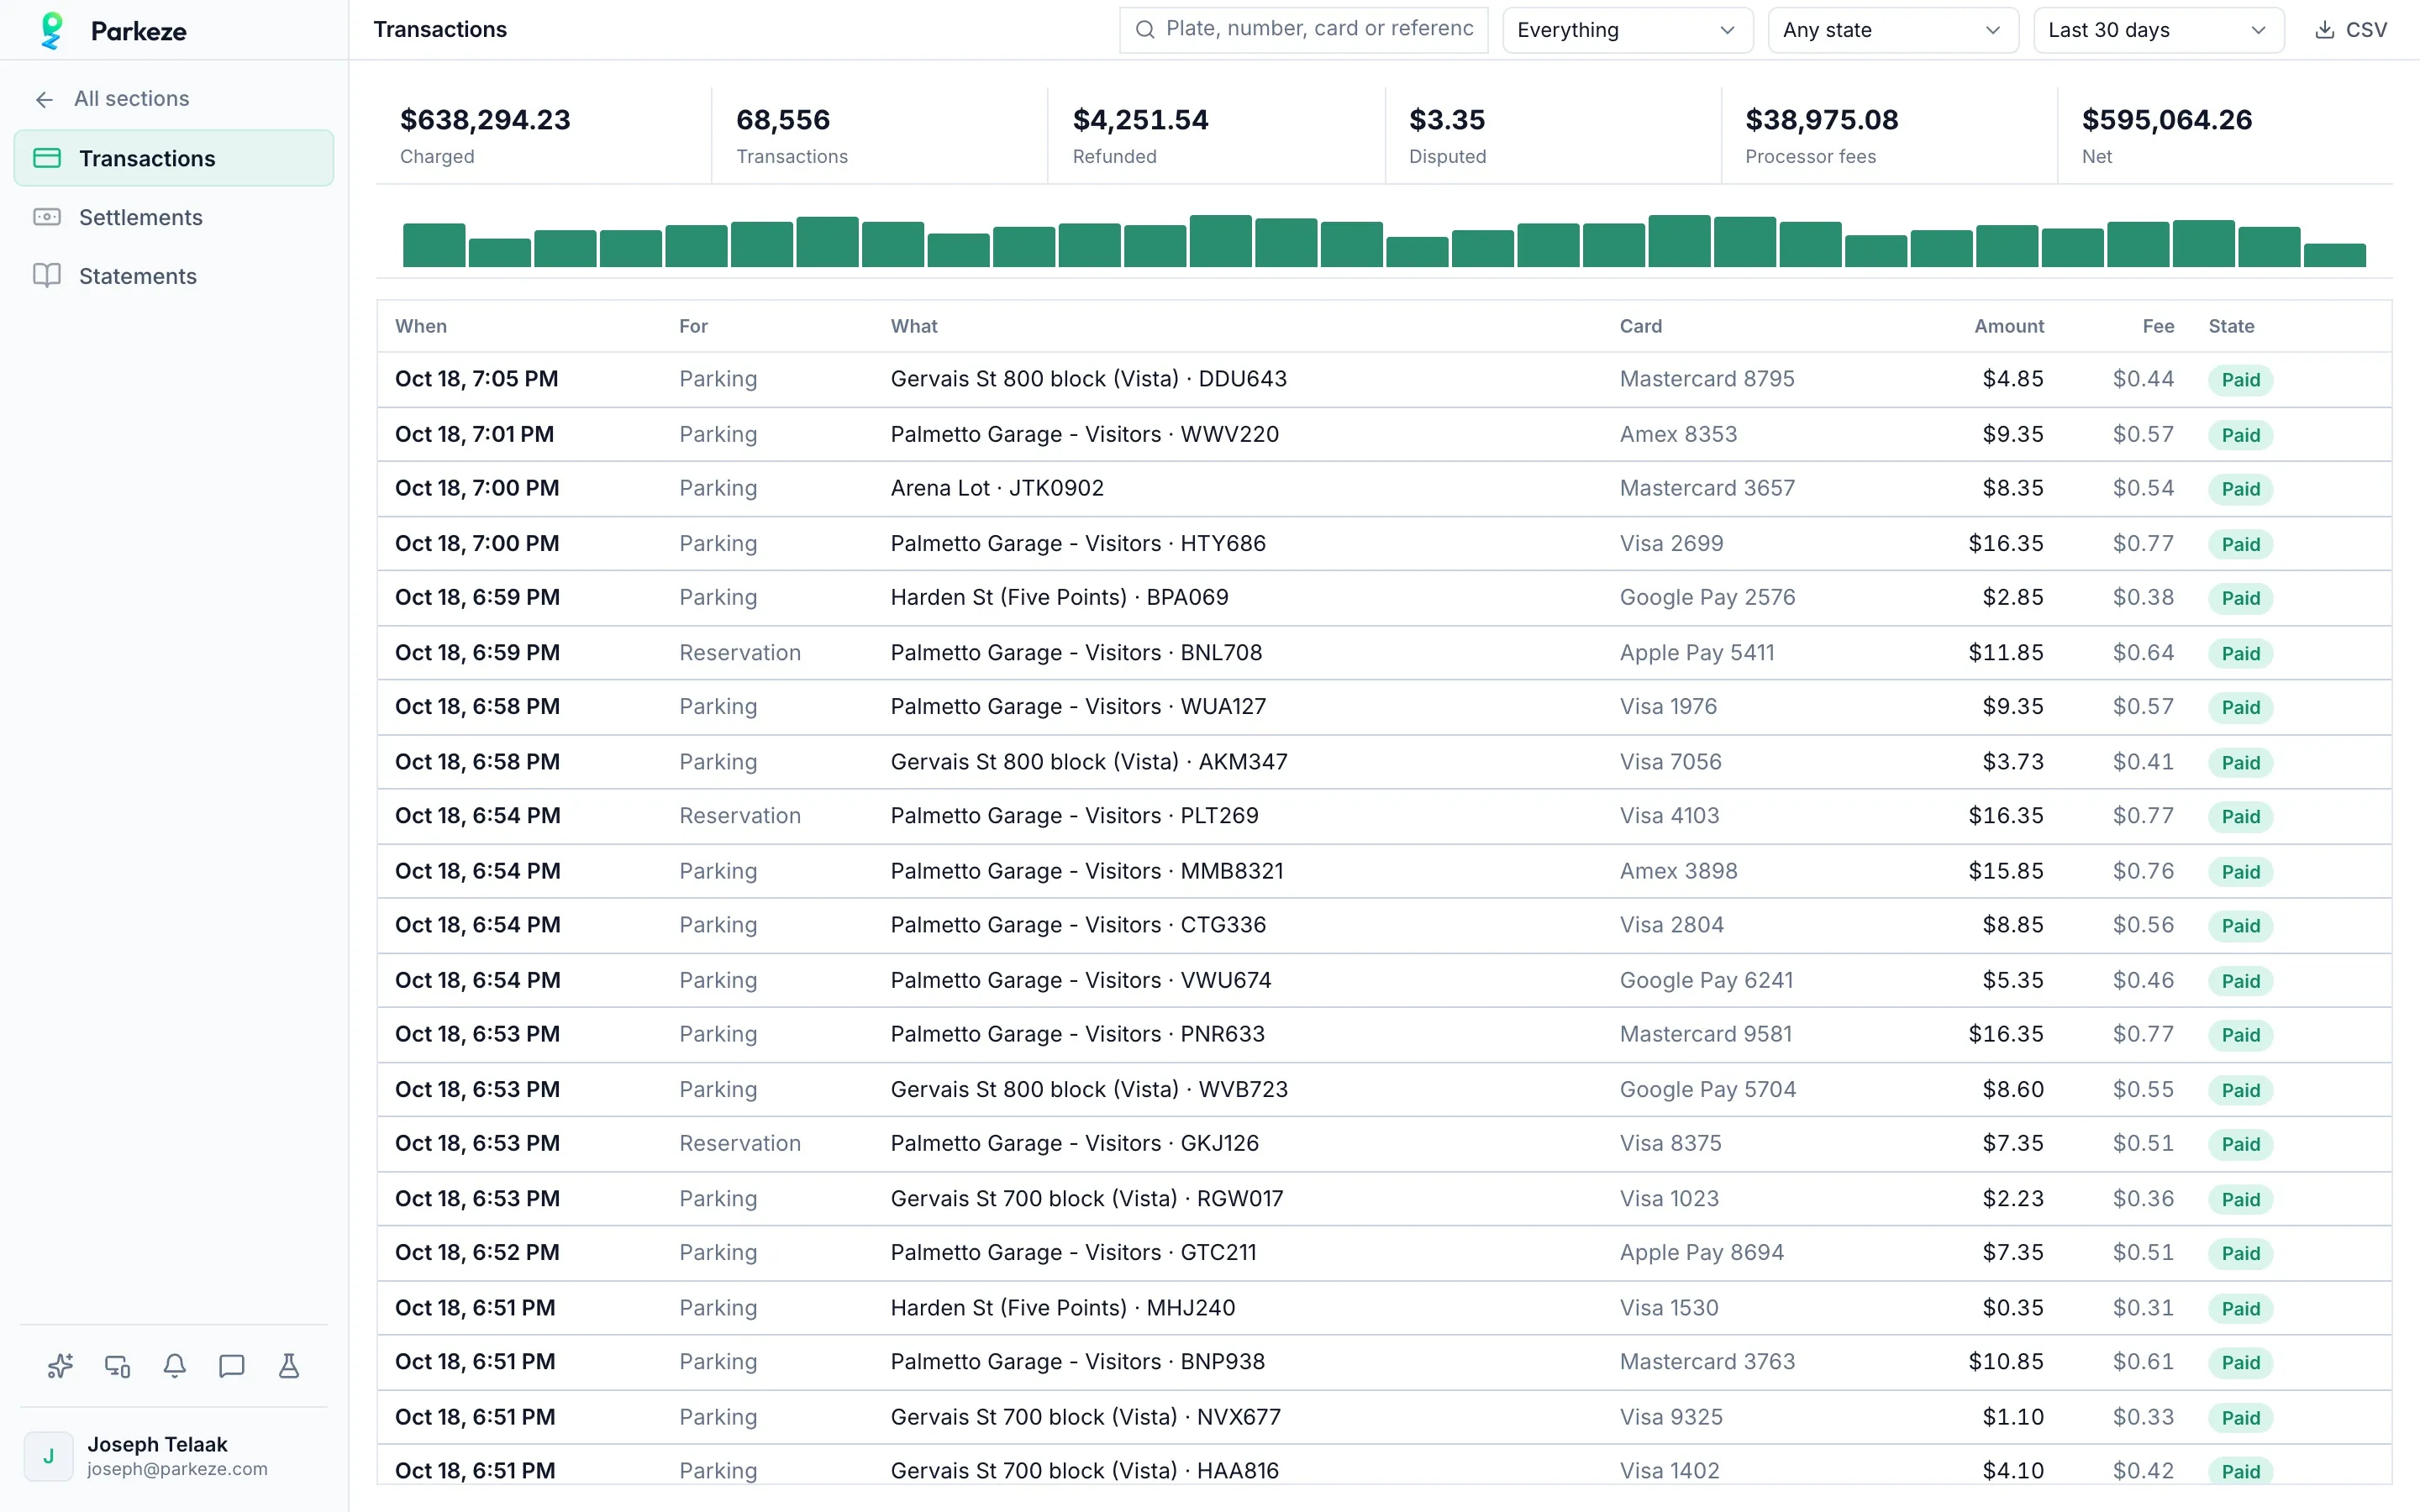Open the Everything filter dropdown
Image resolution: width=2420 pixels, height=1512 pixels.
click(1627, 30)
